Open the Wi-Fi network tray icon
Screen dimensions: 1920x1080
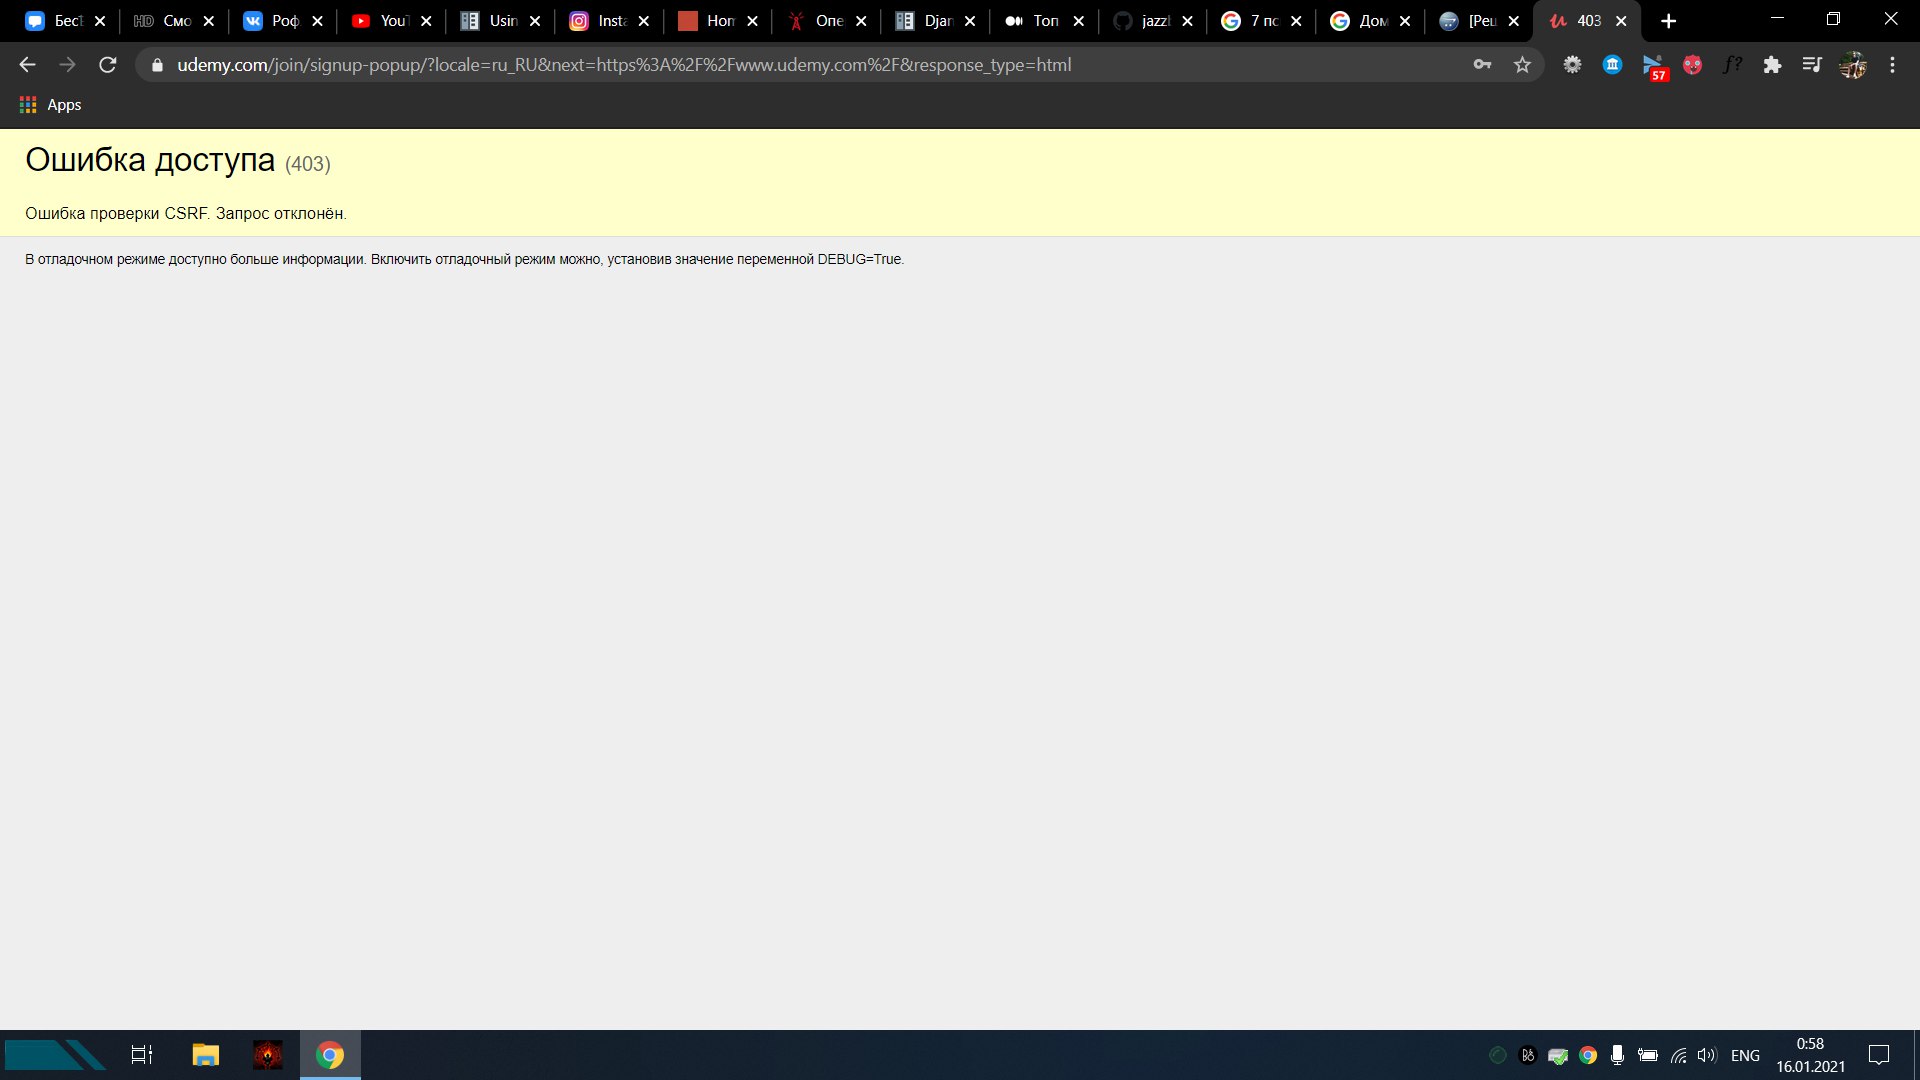pyautogui.click(x=1678, y=1055)
